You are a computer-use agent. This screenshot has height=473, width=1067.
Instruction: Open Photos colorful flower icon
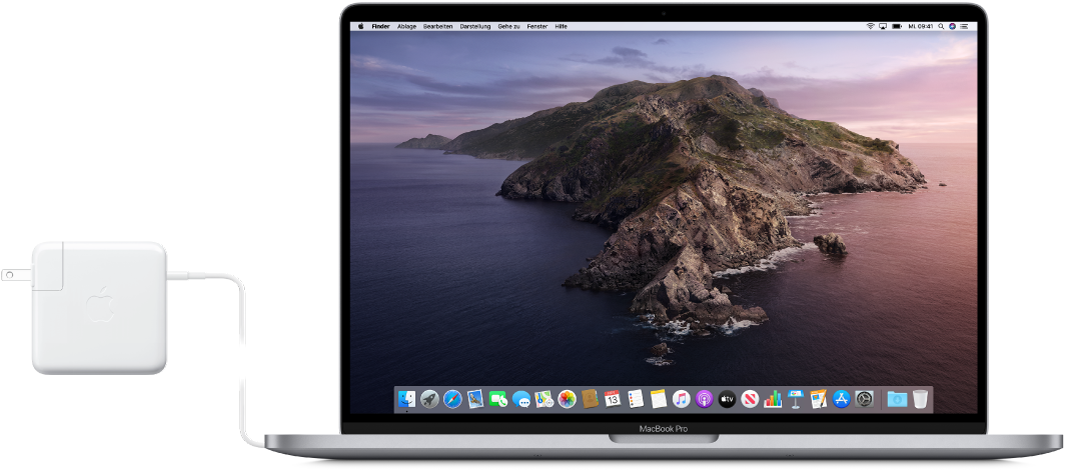pyautogui.click(x=567, y=399)
